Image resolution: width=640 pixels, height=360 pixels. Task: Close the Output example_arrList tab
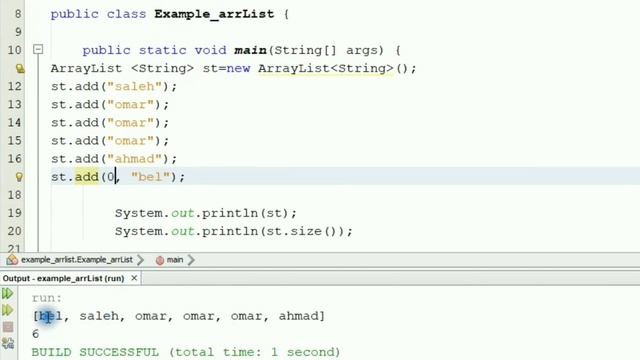(x=134, y=278)
